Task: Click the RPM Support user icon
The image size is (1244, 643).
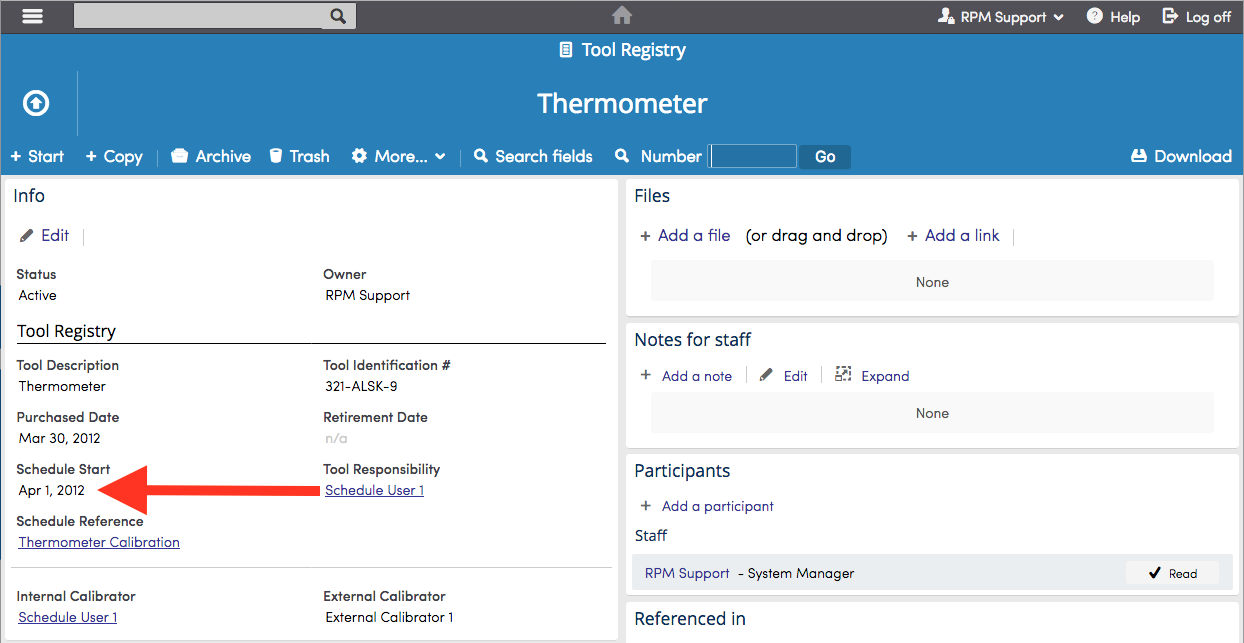Action: pyautogui.click(x=945, y=16)
